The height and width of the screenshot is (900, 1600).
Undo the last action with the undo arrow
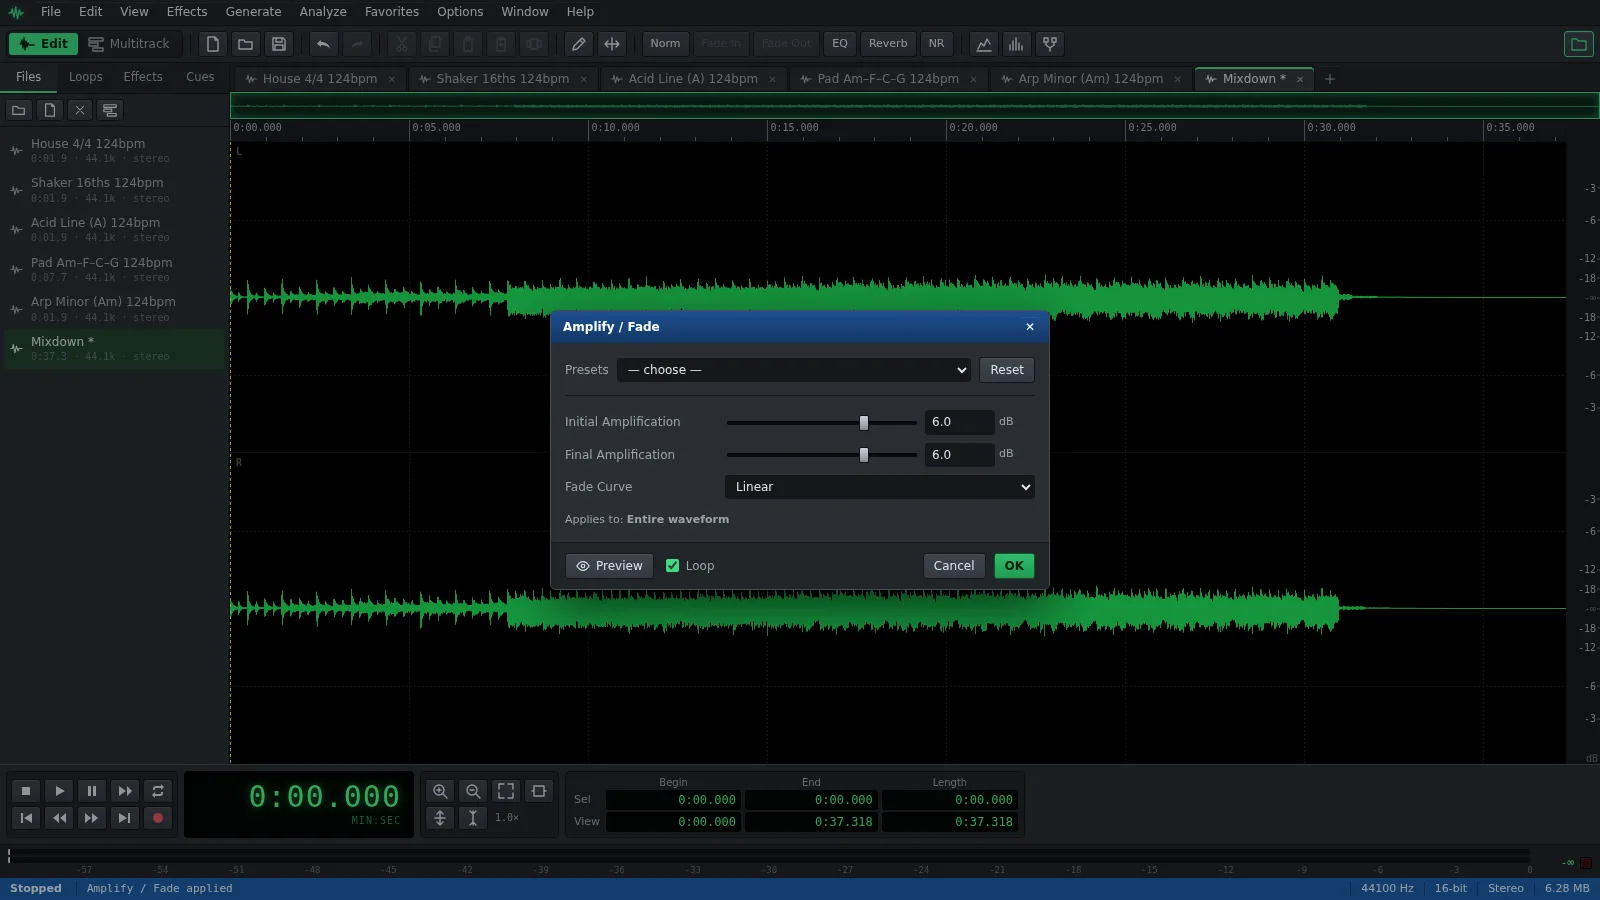(323, 44)
